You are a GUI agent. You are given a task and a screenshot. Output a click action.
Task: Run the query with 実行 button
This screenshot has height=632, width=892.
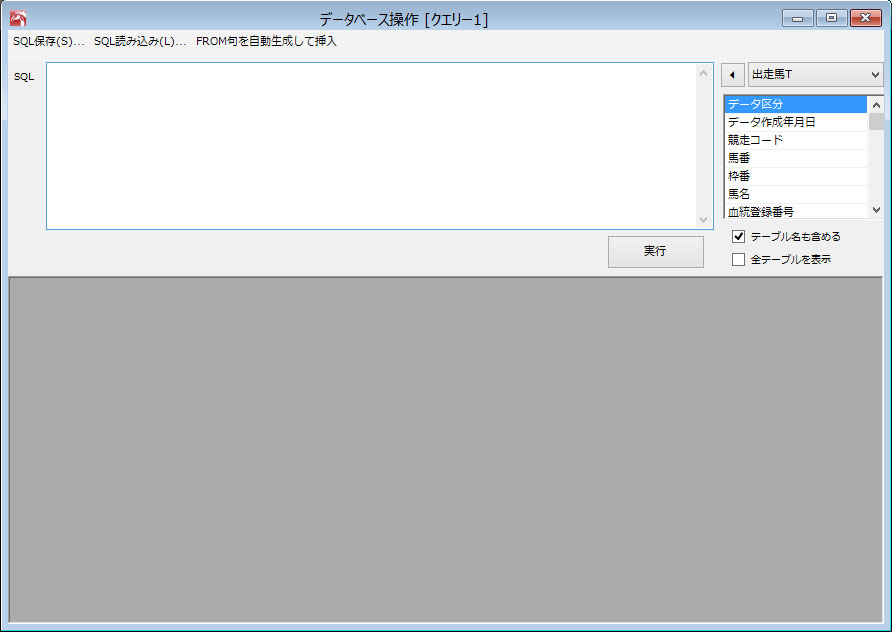pos(655,251)
